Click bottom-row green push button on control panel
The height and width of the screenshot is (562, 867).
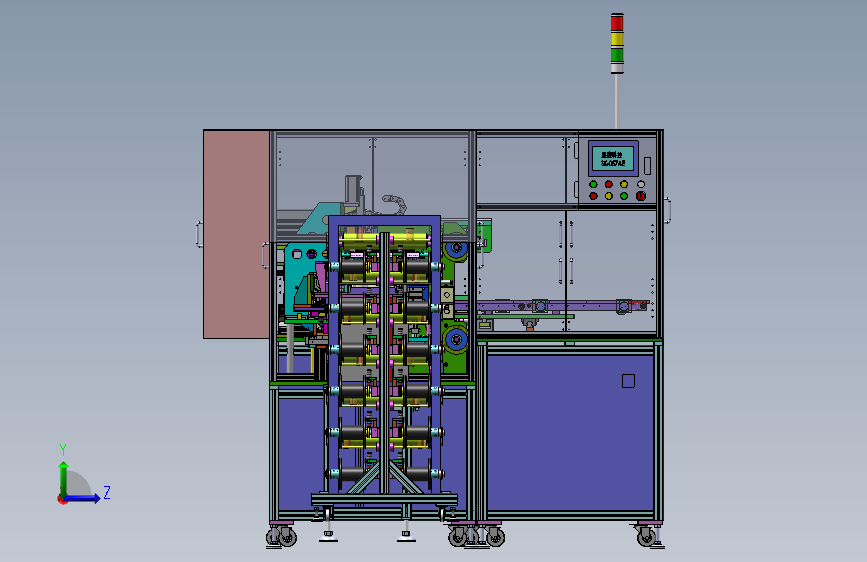pyautogui.click(x=624, y=196)
